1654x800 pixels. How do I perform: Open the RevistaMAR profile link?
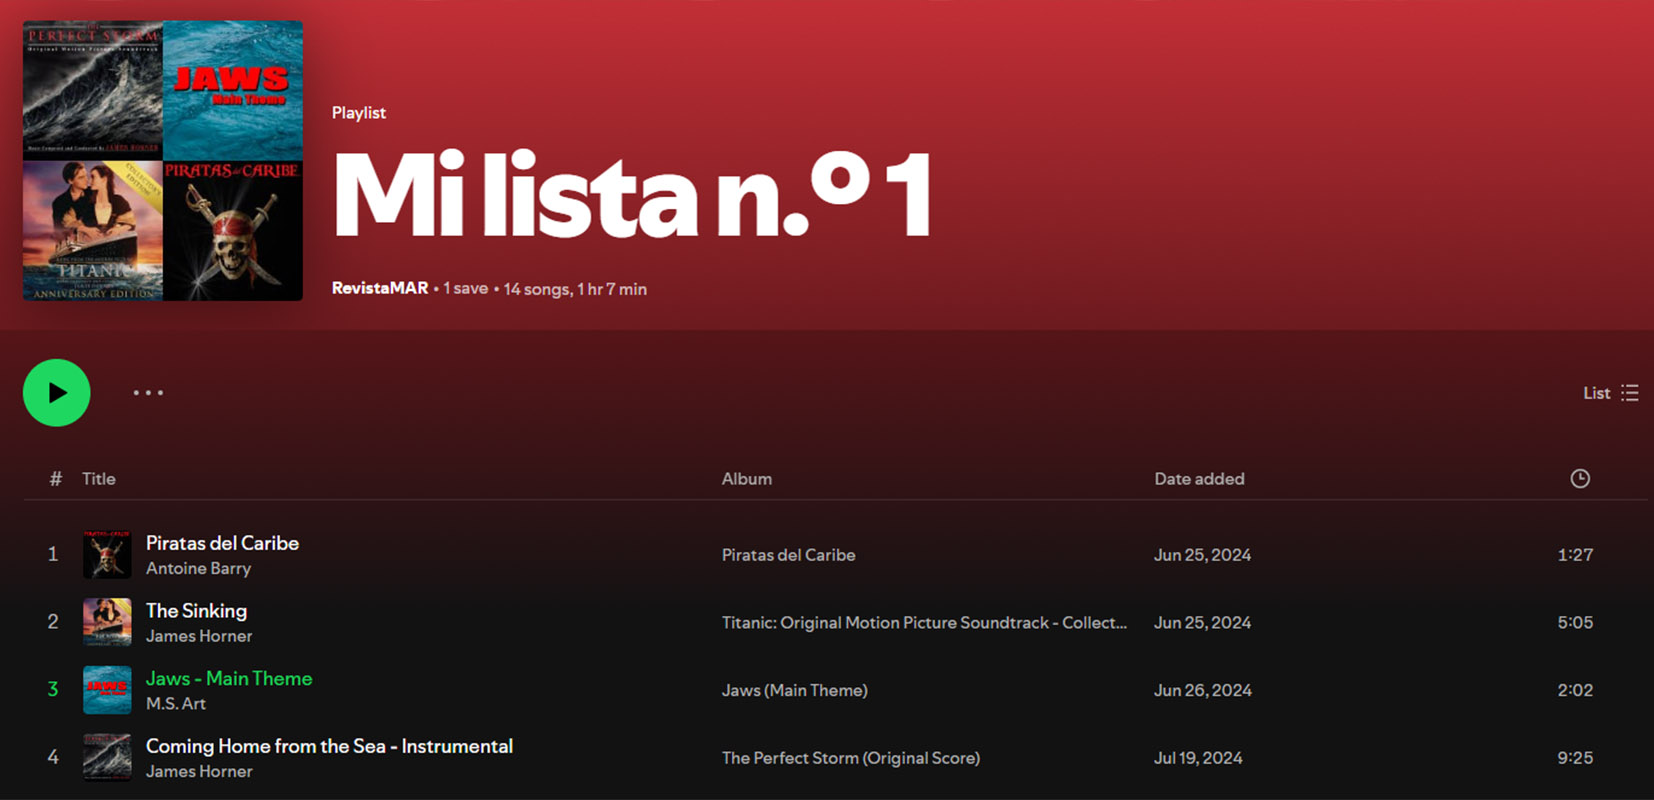(x=380, y=288)
